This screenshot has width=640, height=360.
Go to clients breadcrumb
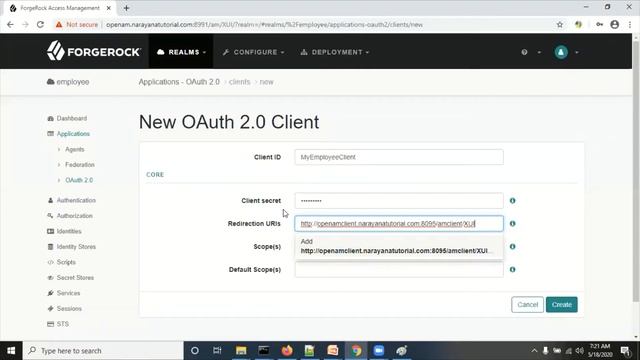pos(239,82)
